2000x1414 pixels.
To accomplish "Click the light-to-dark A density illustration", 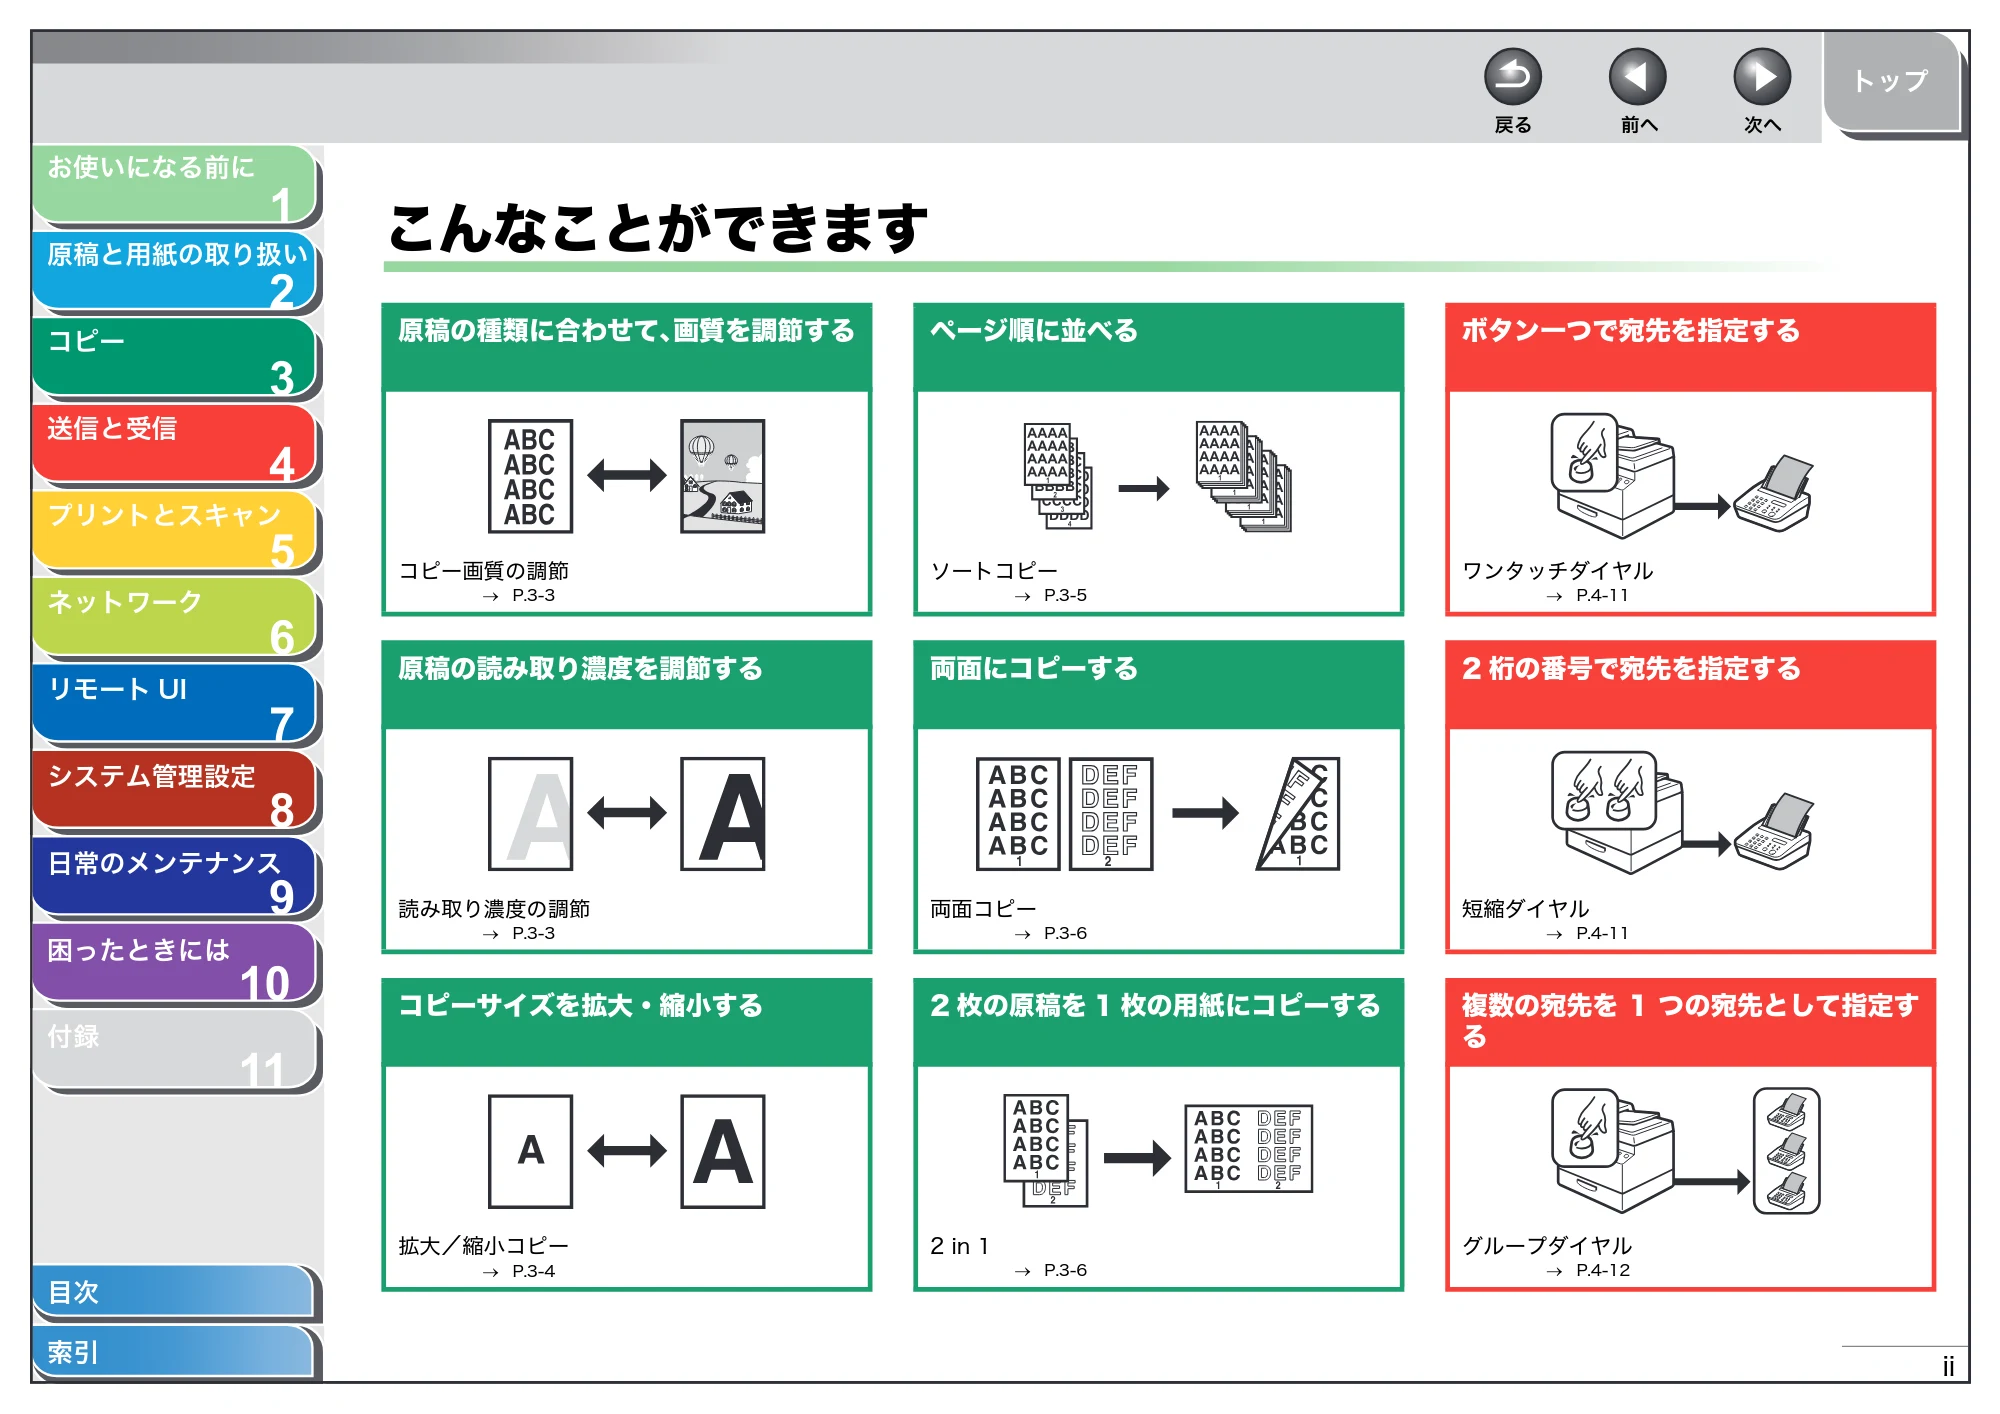I will tap(627, 814).
